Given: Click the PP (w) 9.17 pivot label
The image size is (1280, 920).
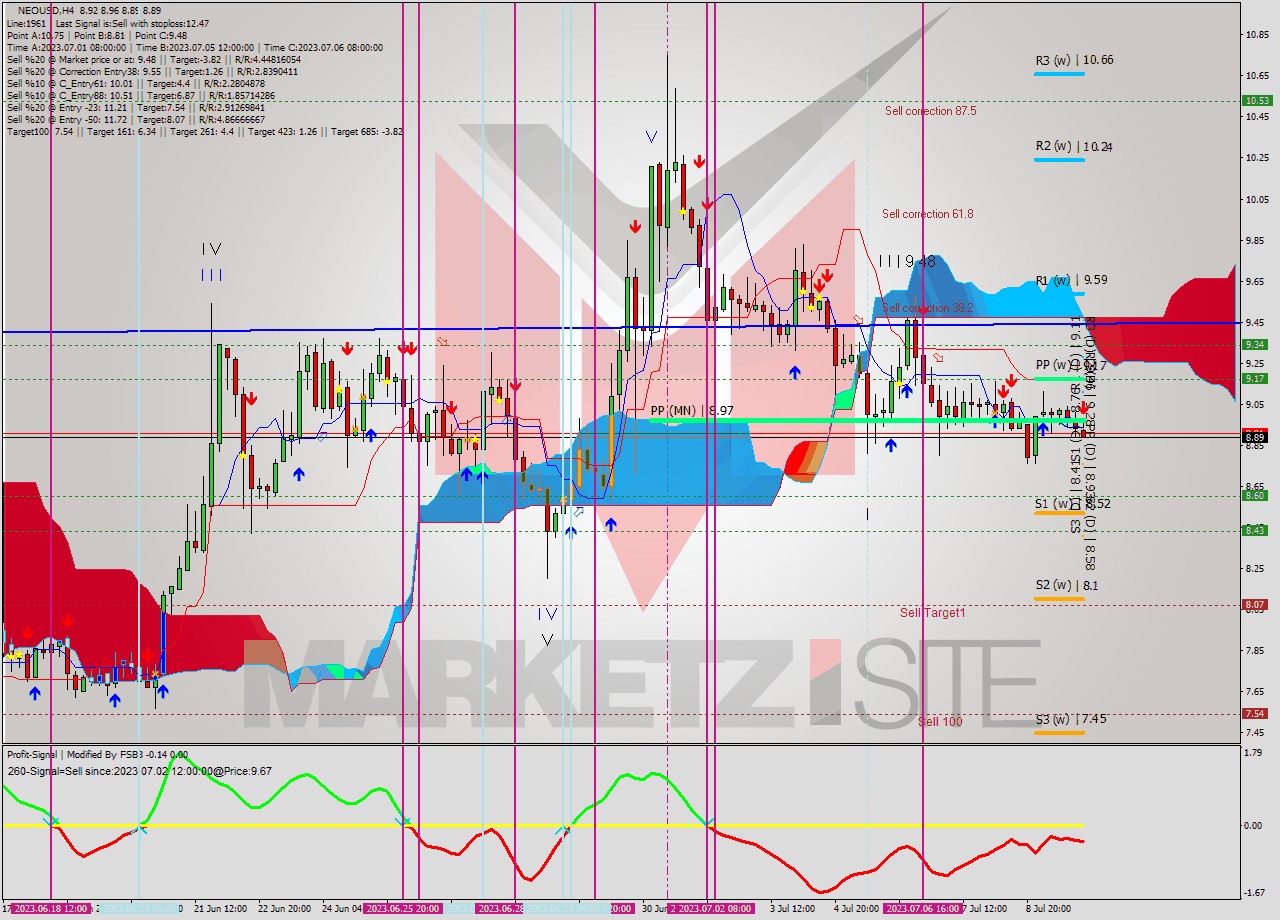Looking at the screenshot, I should pyautogui.click(x=1071, y=365).
